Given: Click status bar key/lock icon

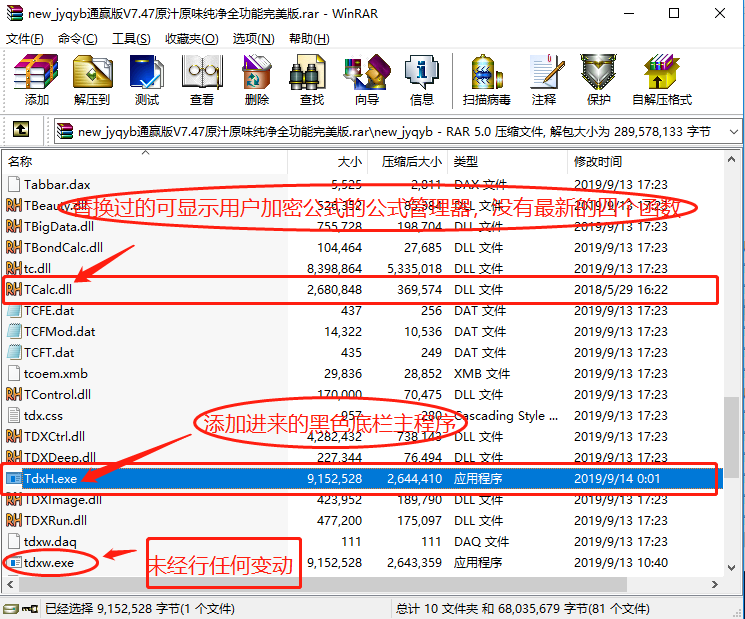Looking at the screenshot, I should (30, 609).
